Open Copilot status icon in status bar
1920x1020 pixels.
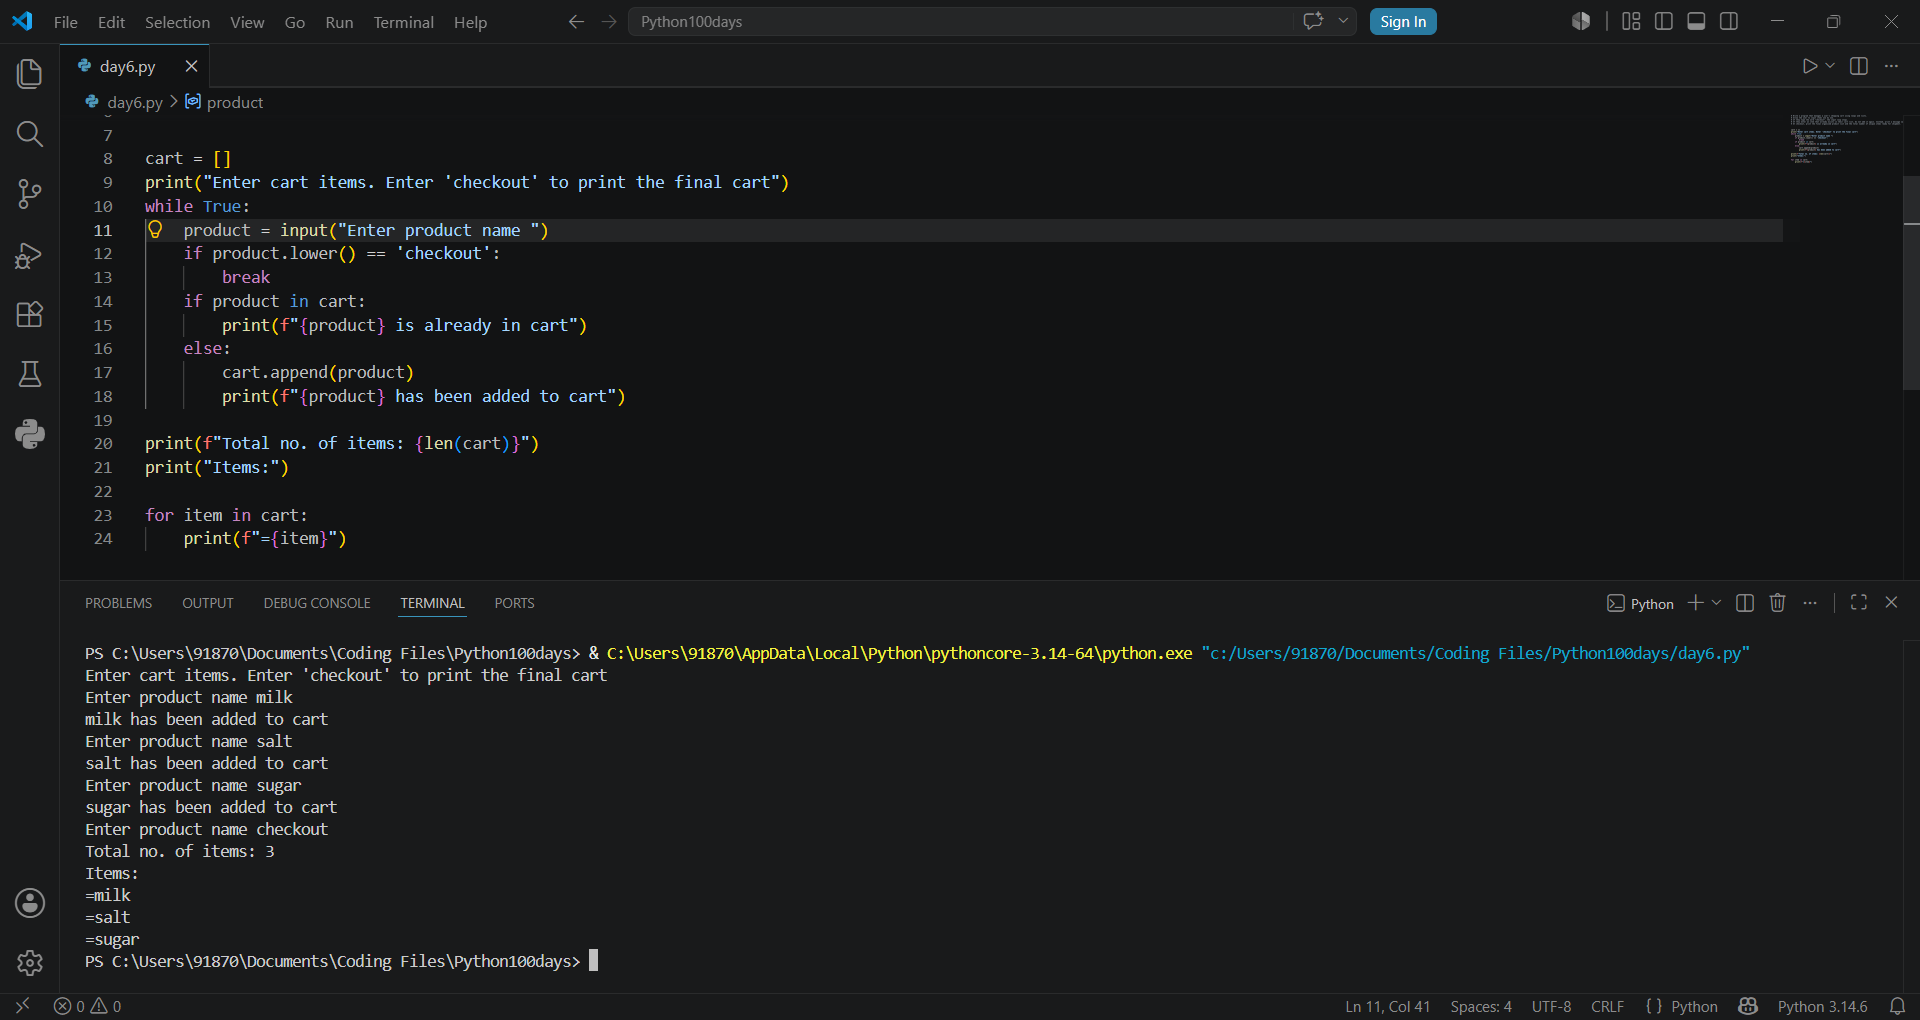pyautogui.click(x=1748, y=1006)
